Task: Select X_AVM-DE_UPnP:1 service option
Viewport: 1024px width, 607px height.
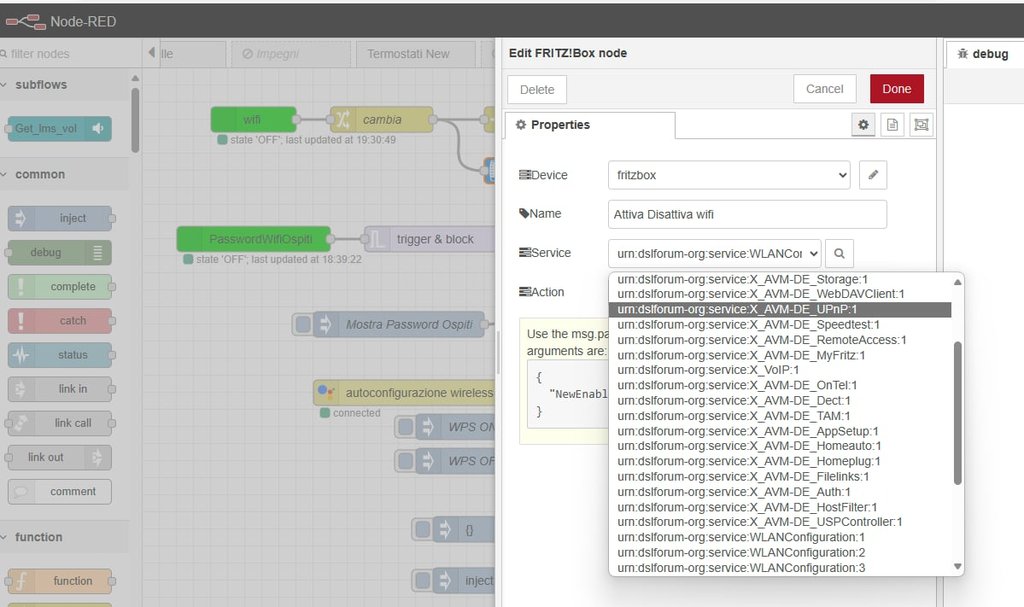Action: [780, 310]
